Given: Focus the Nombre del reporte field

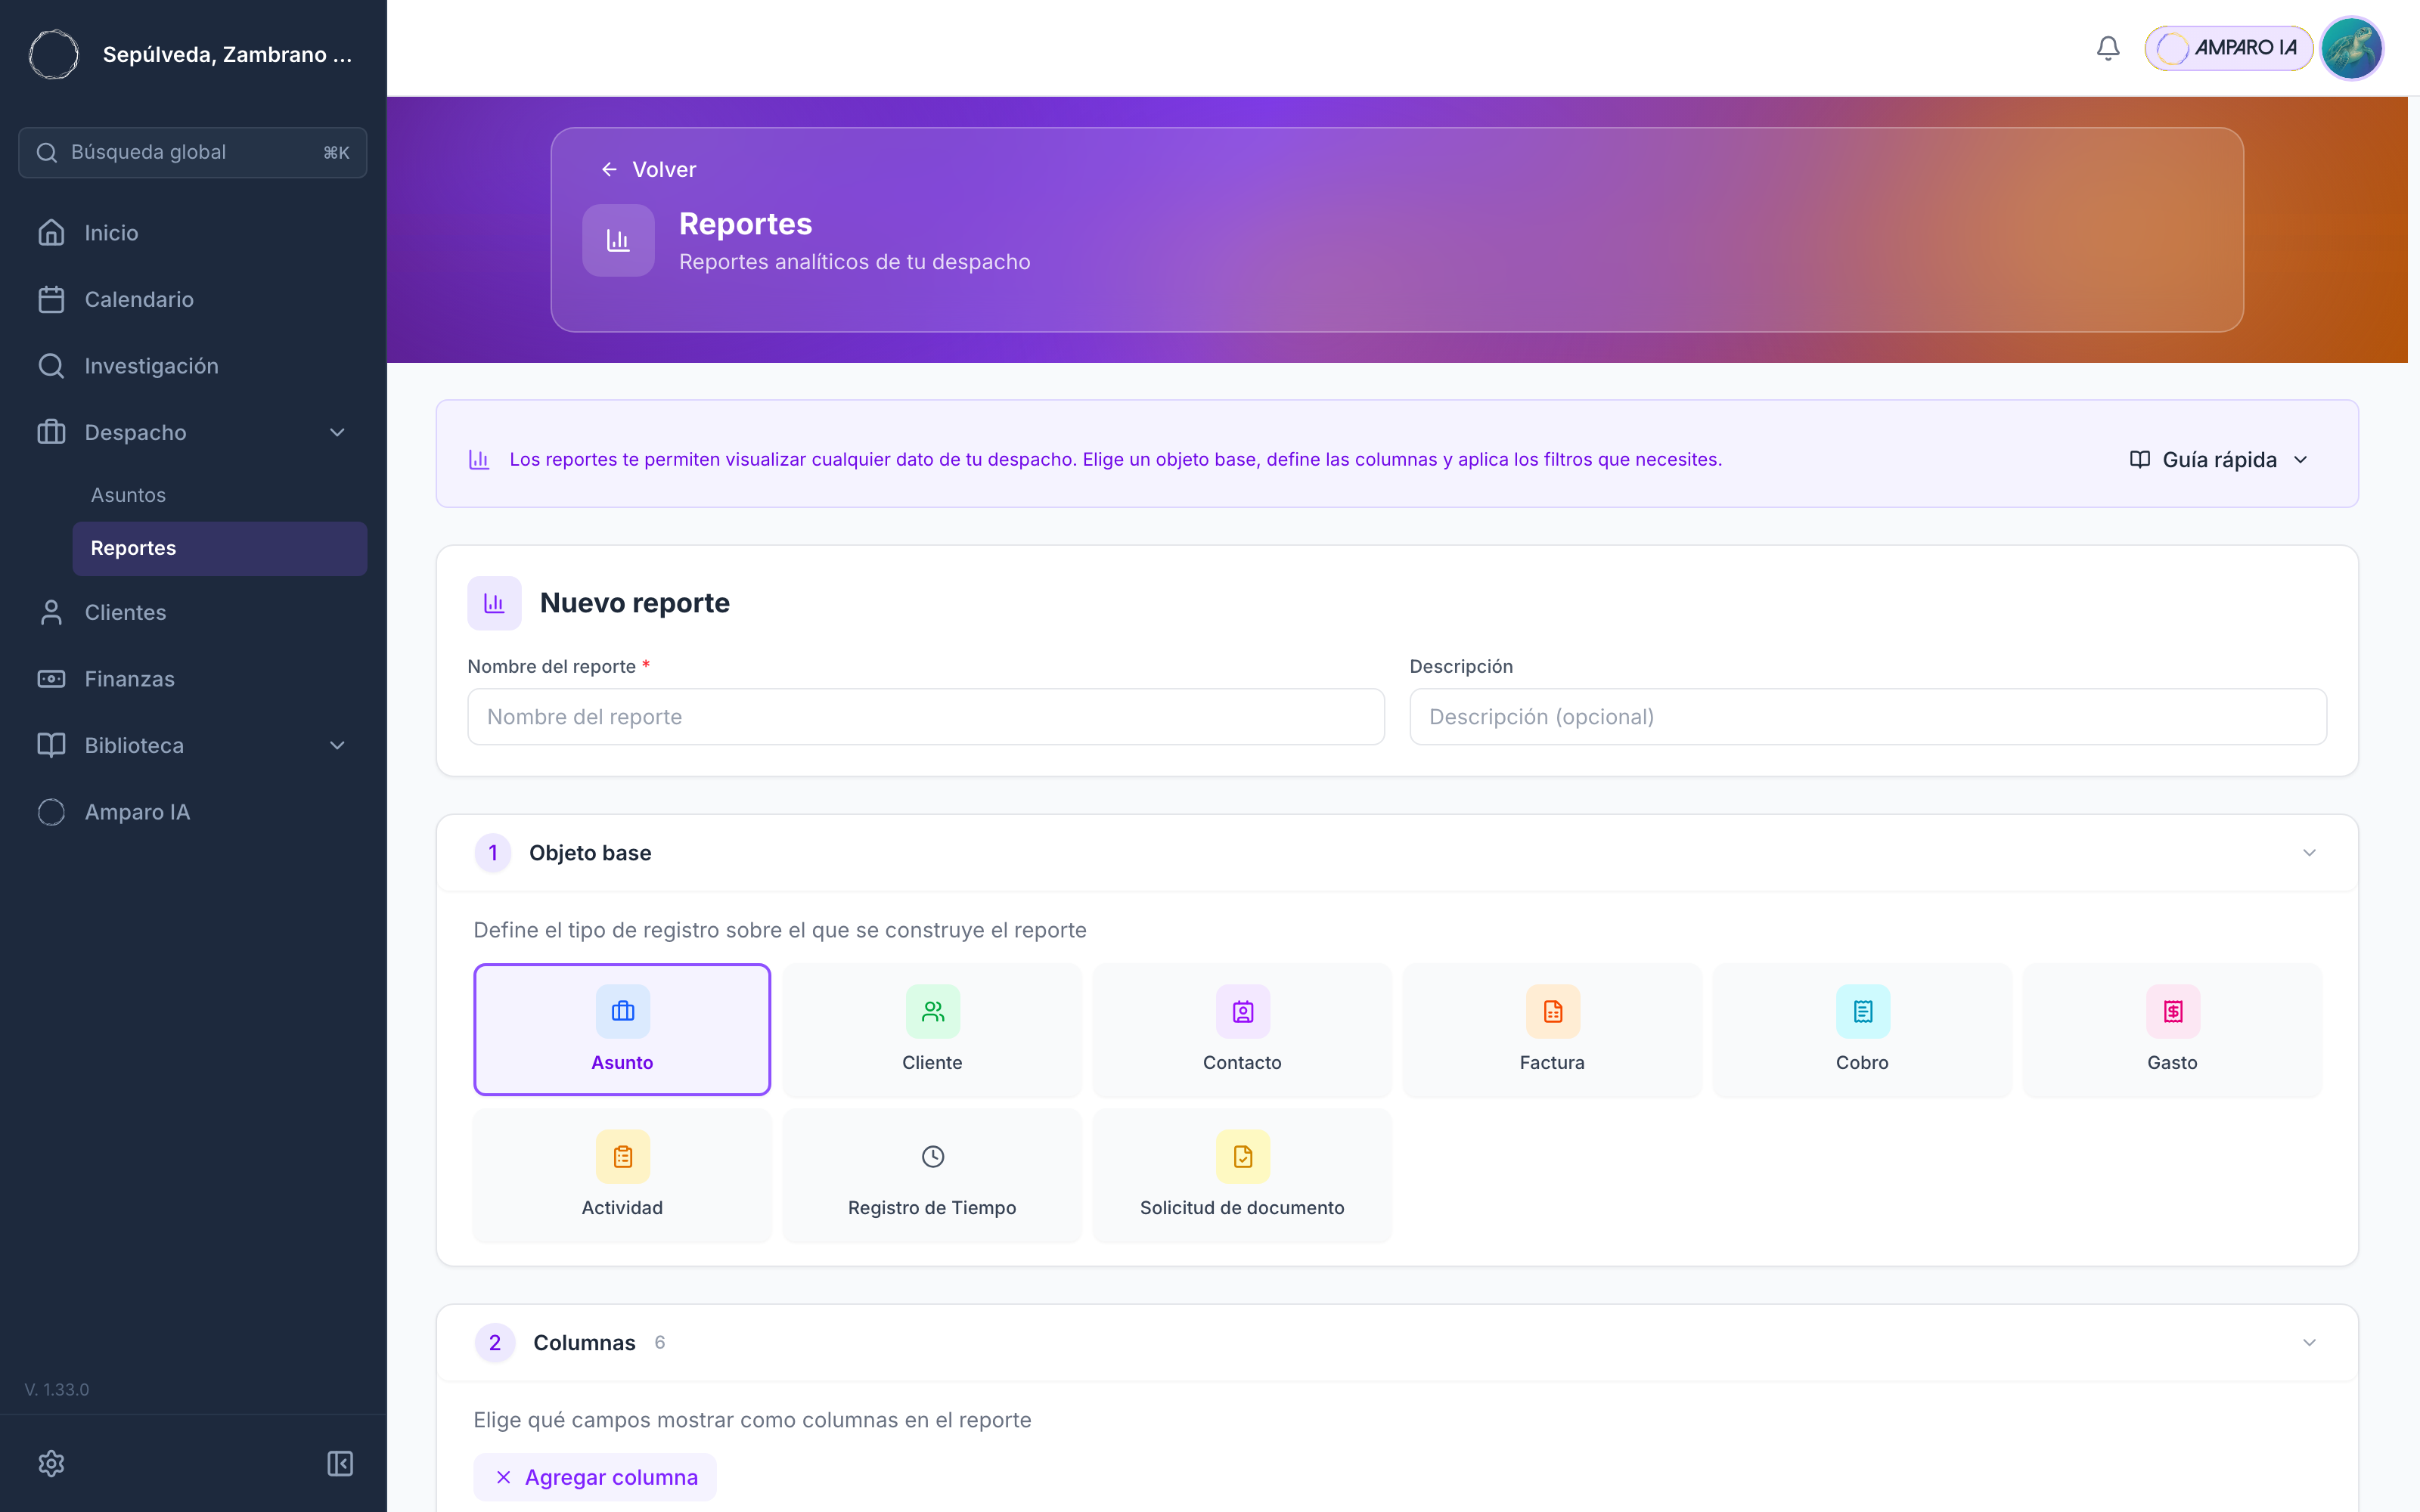Looking at the screenshot, I should pyautogui.click(x=926, y=717).
